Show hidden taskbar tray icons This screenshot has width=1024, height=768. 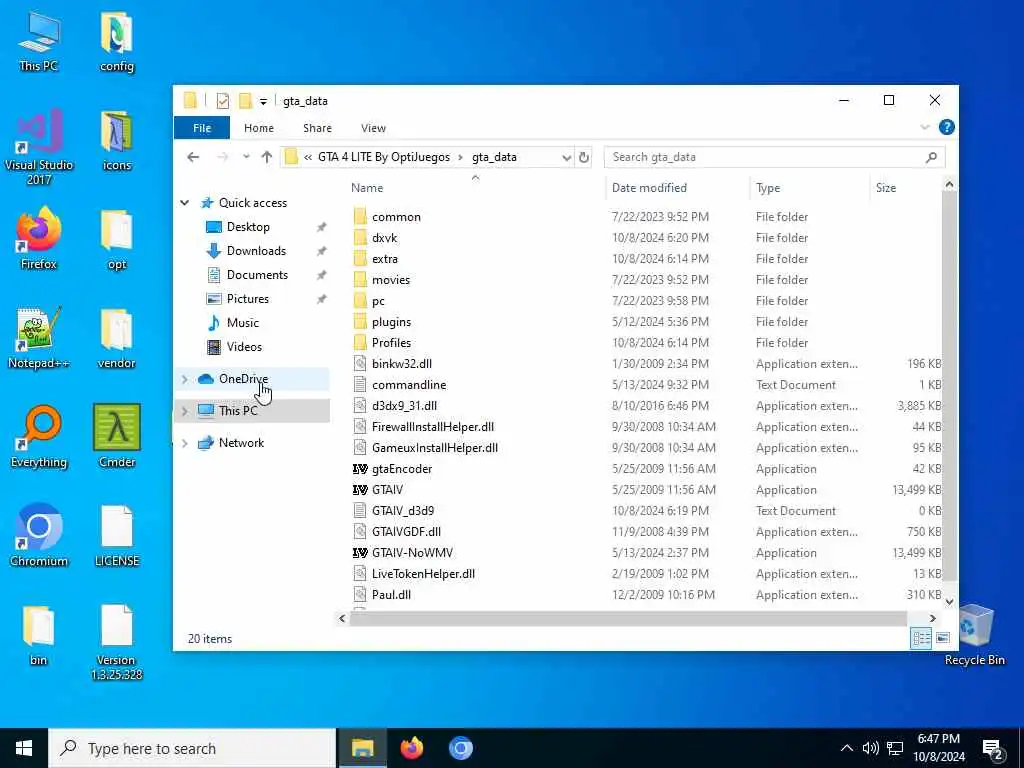[846, 748]
